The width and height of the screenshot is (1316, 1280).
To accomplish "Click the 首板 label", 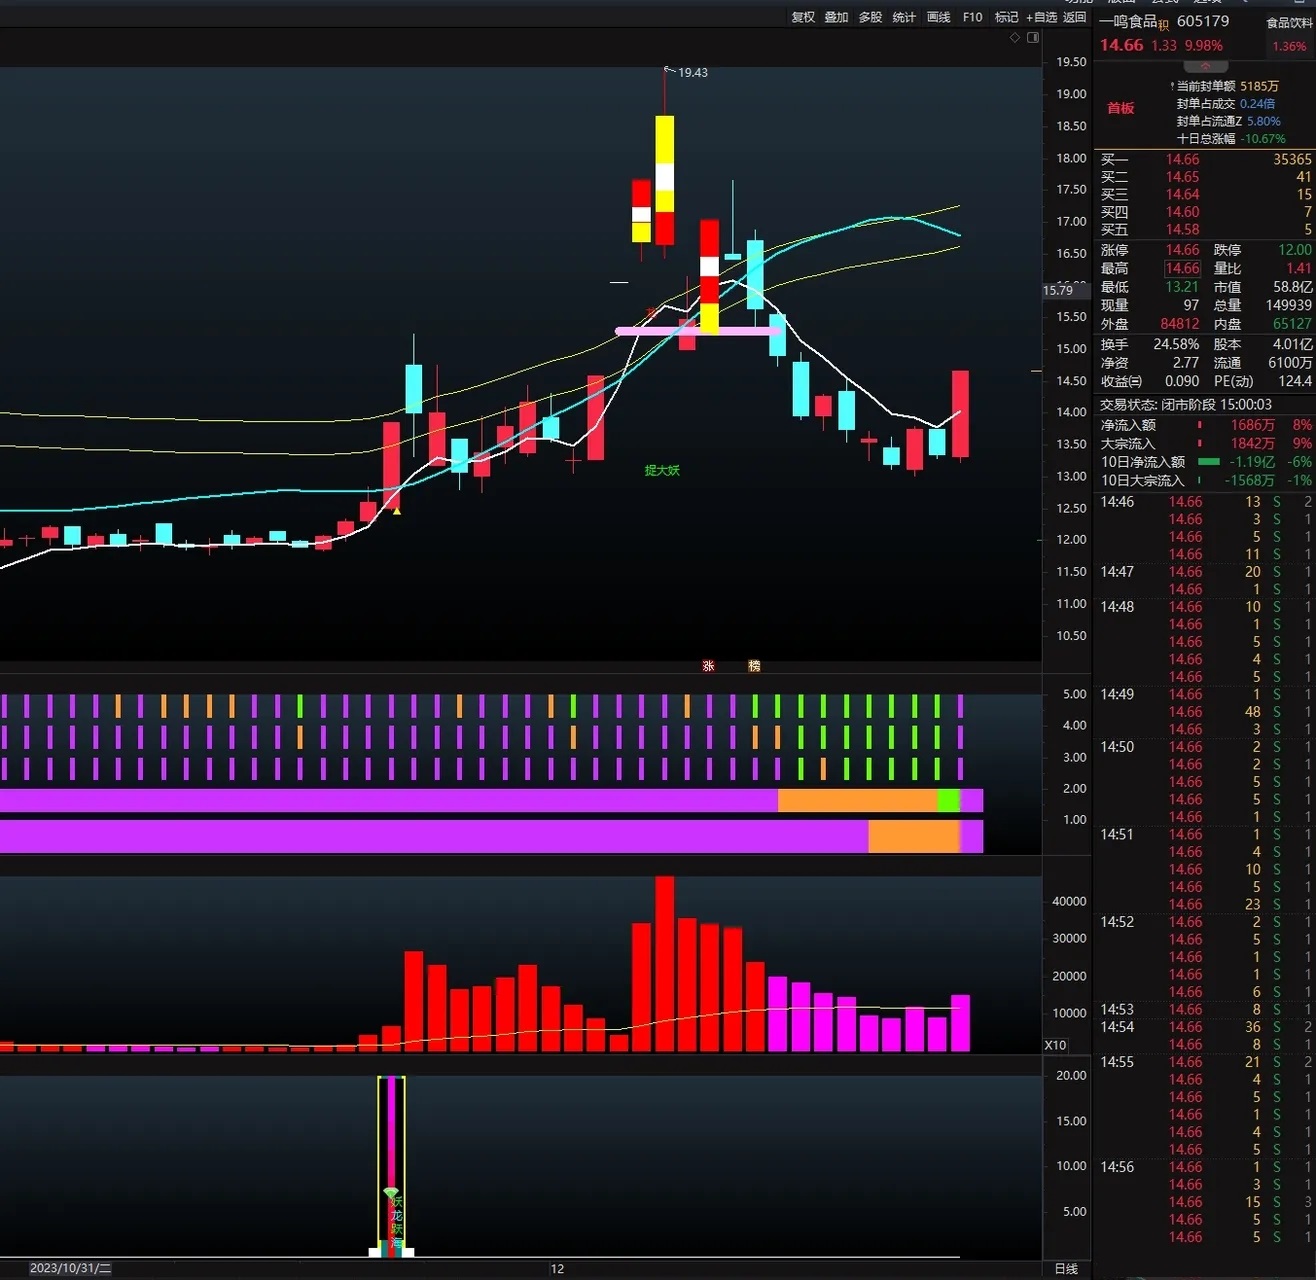I will point(1121,108).
